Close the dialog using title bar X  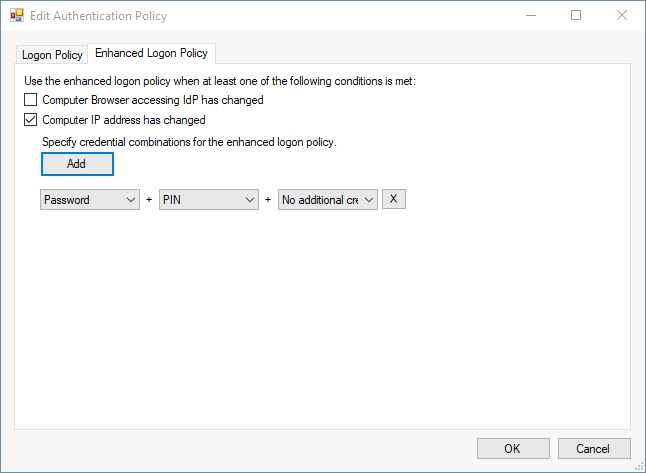click(622, 16)
